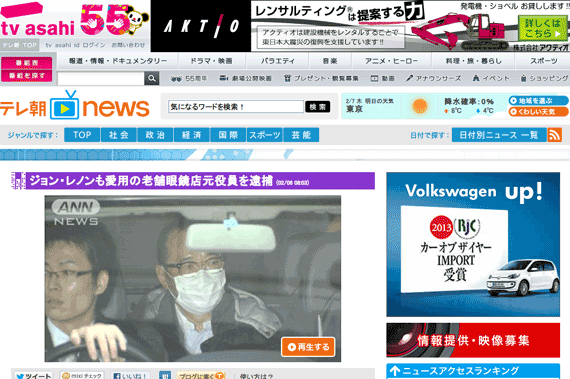Select the 経済 genre tab
Screen dimensions: 570x379
[x=192, y=135]
